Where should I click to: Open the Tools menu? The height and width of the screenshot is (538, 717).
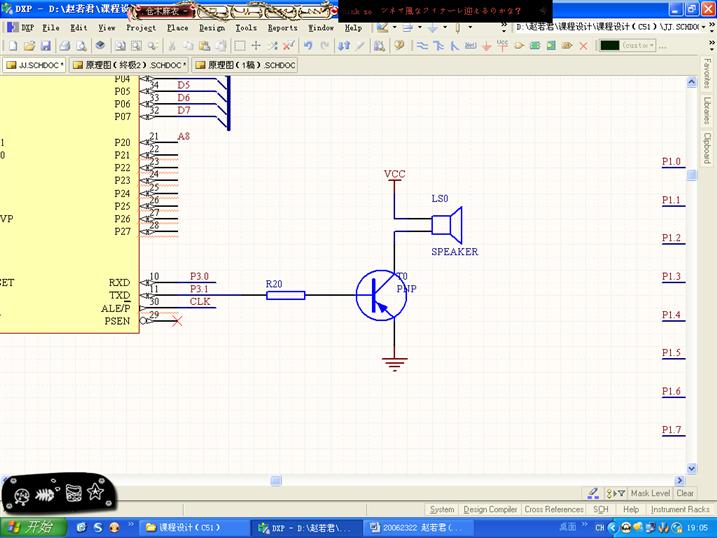(246, 28)
